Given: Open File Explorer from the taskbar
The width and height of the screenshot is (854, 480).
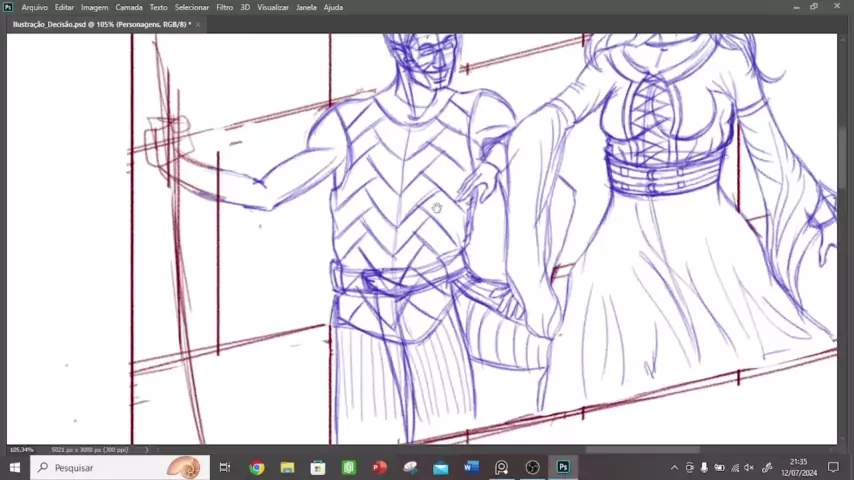Looking at the screenshot, I should tap(287, 467).
